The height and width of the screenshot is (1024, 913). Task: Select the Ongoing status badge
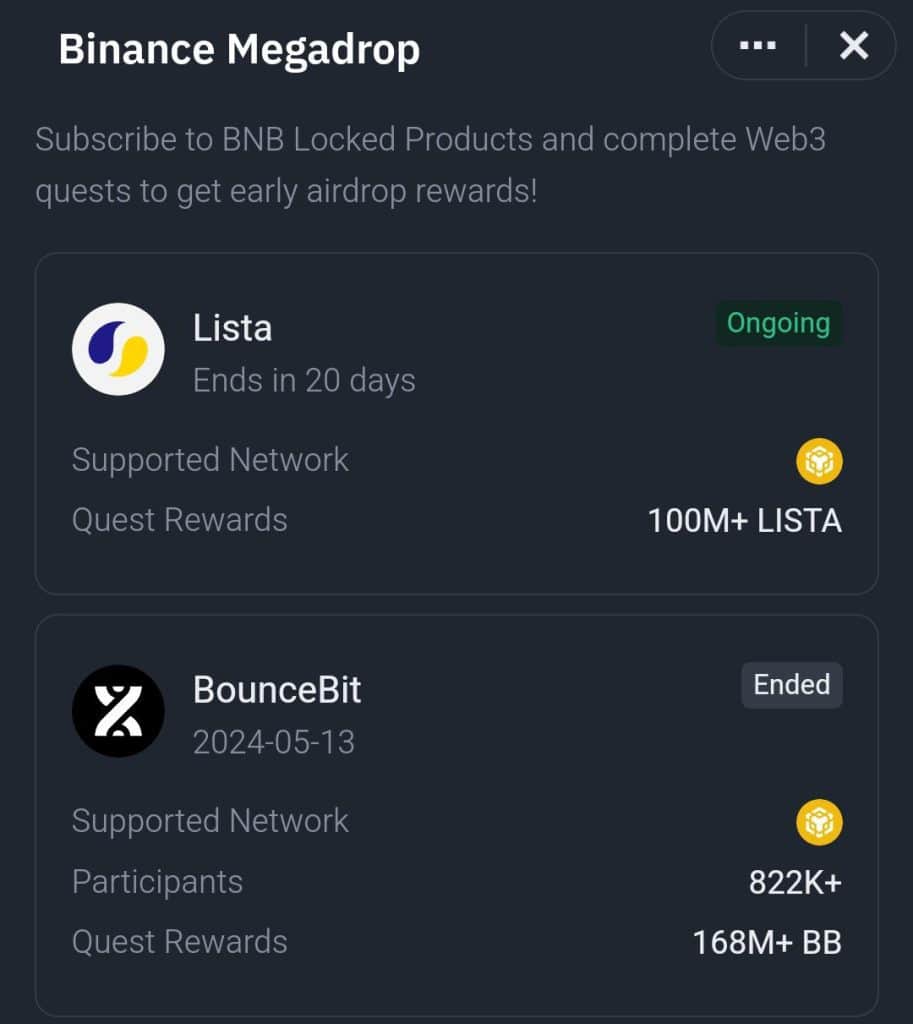[x=778, y=324]
